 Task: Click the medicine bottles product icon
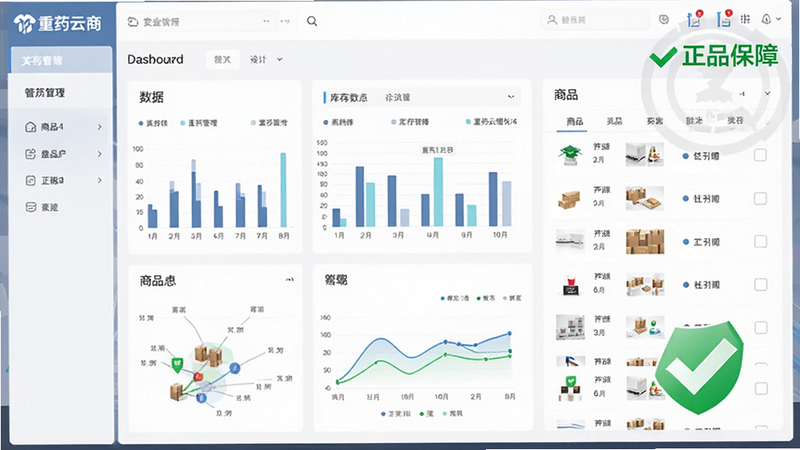pyautogui.click(x=570, y=327)
